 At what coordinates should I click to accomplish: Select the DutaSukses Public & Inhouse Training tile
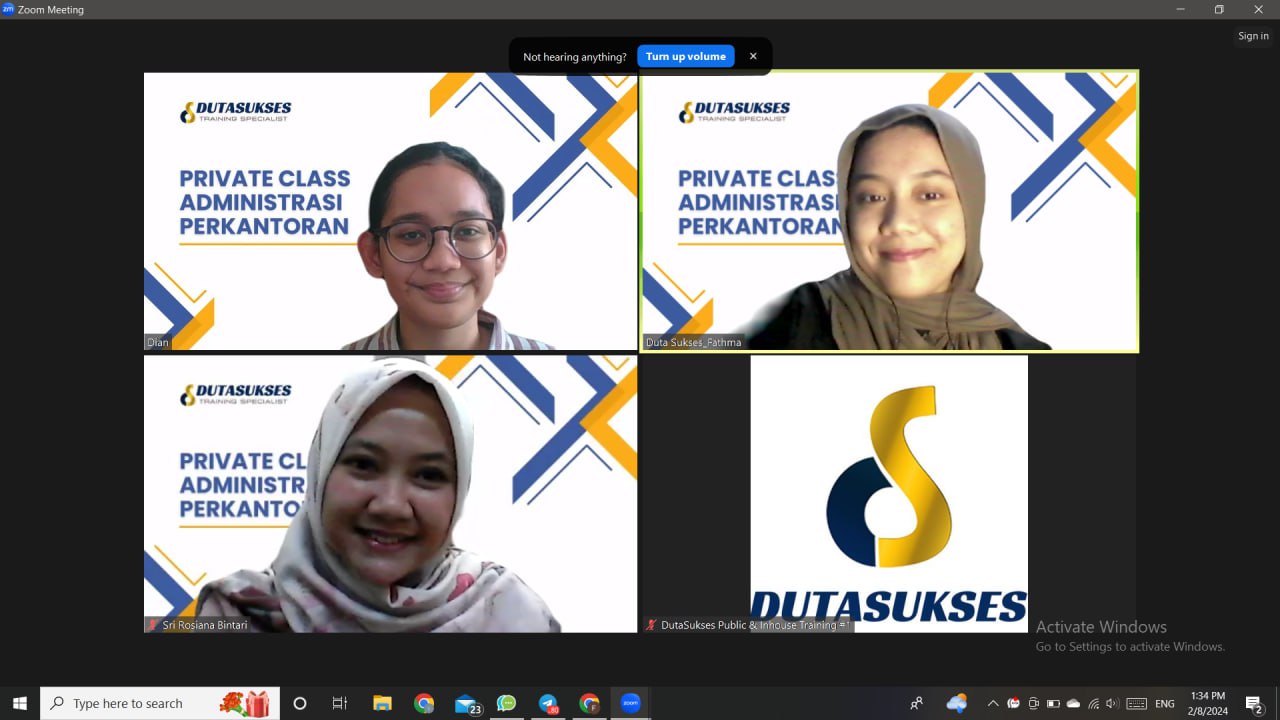pyautogui.click(x=889, y=494)
